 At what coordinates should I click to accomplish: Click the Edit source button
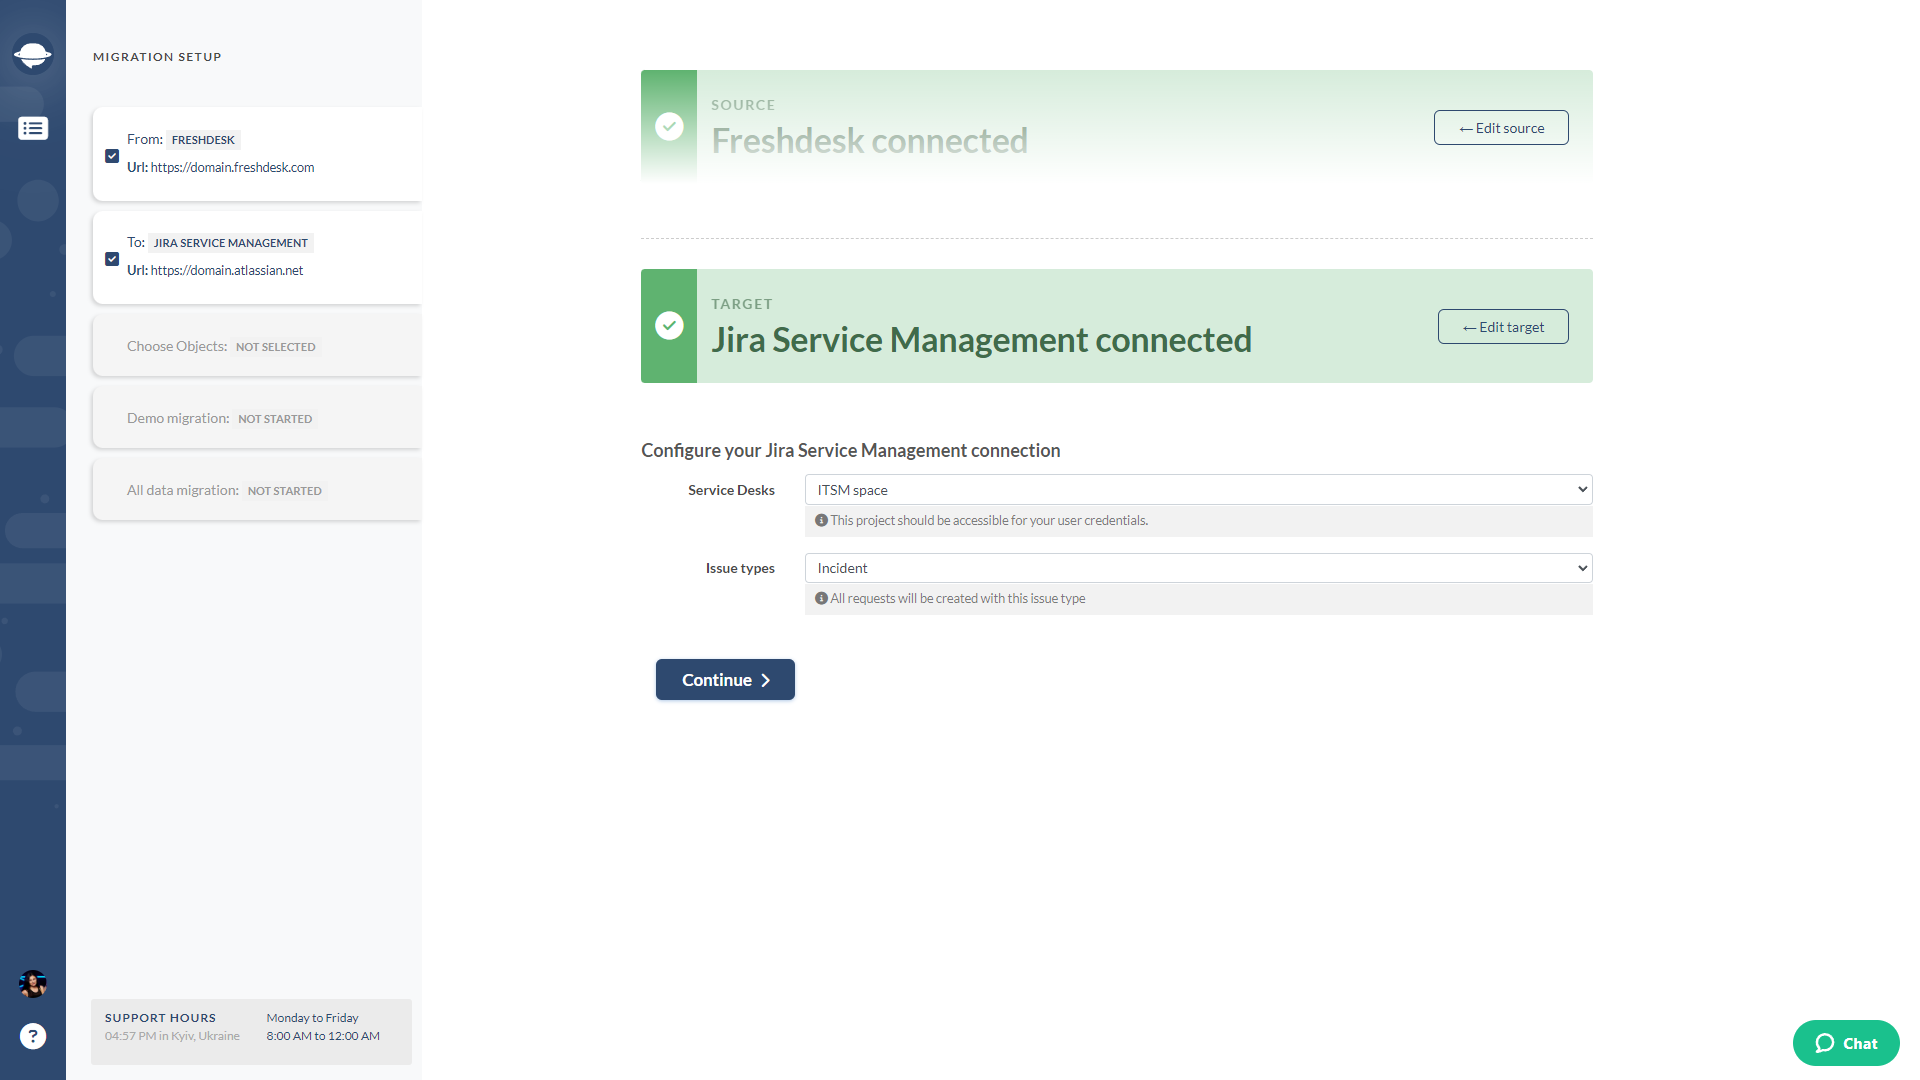(x=1501, y=128)
